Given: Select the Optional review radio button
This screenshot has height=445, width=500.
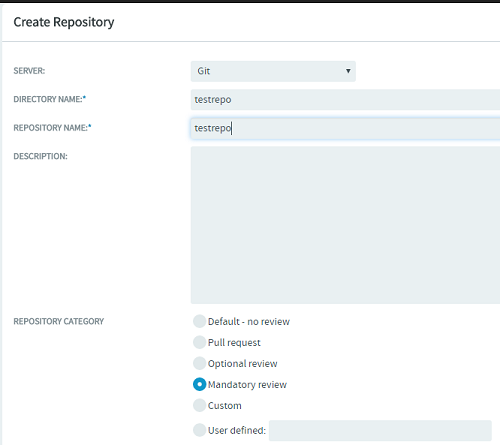Looking at the screenshot, I should 199,363.
